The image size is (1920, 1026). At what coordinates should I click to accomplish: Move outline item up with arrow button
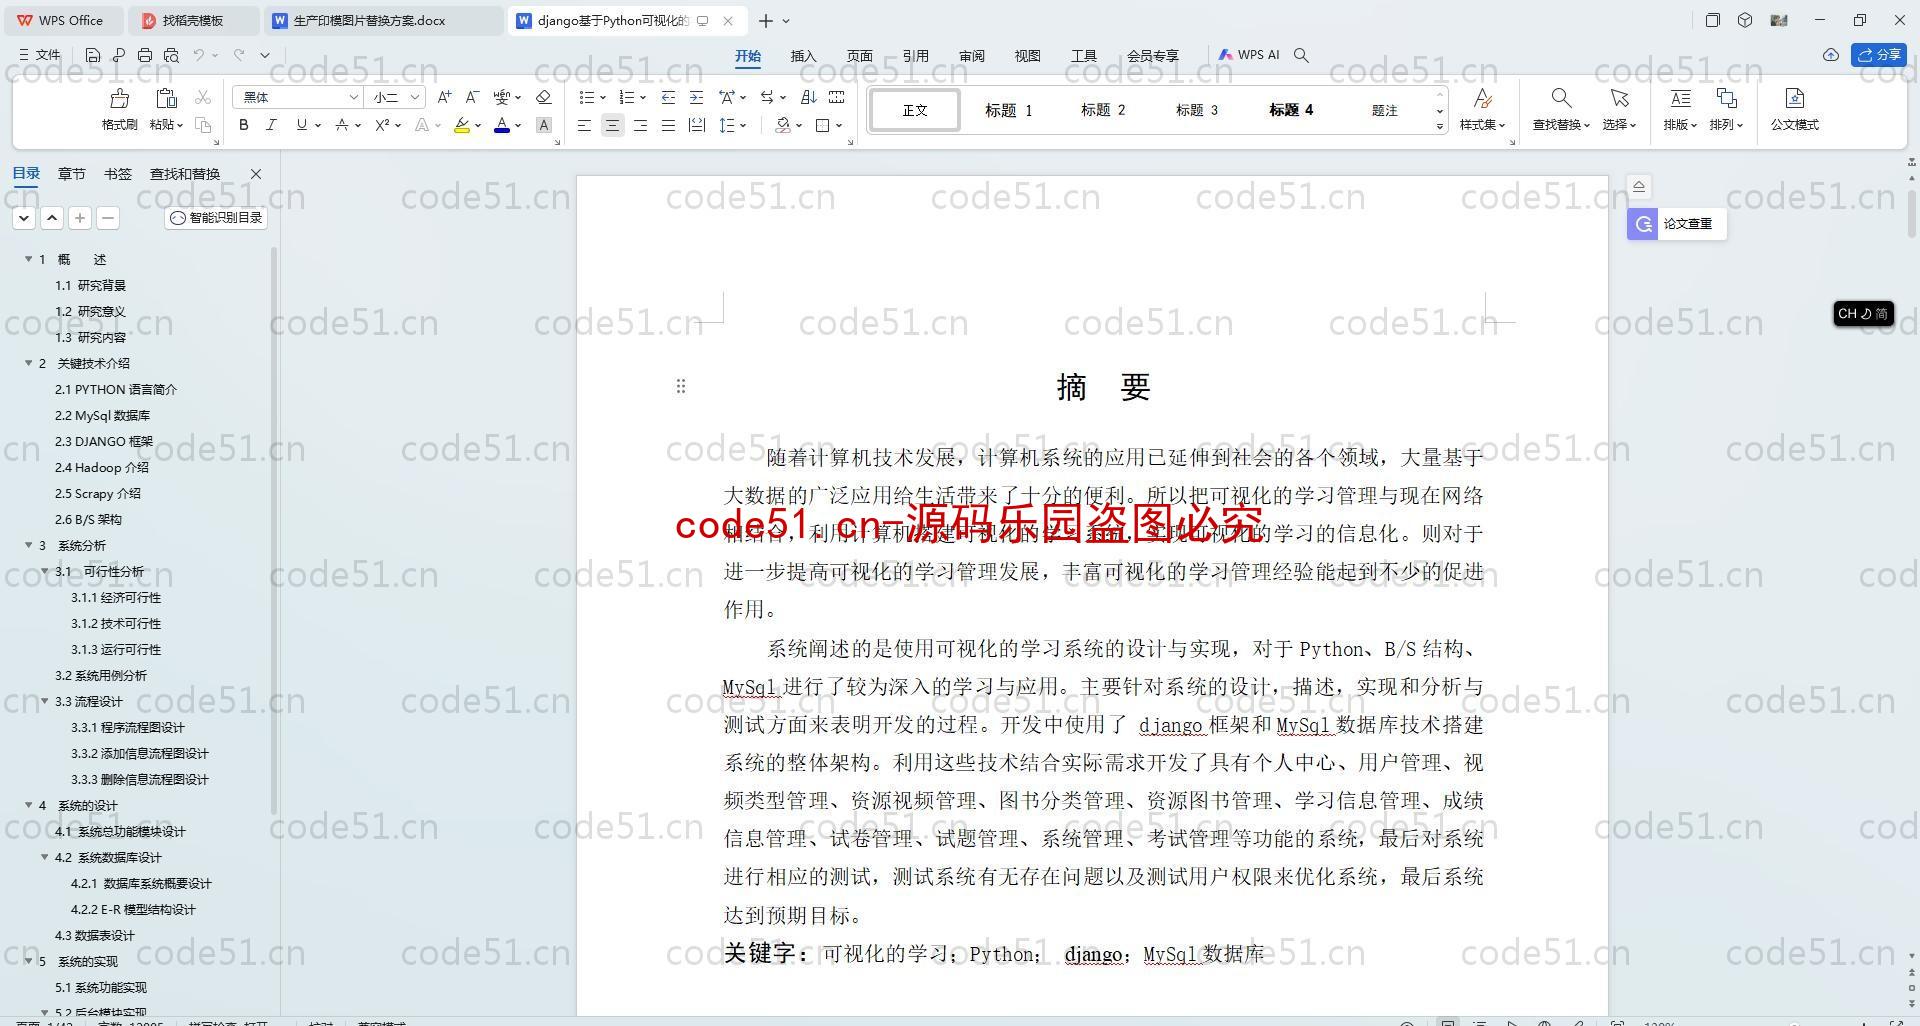coord(52,217)
